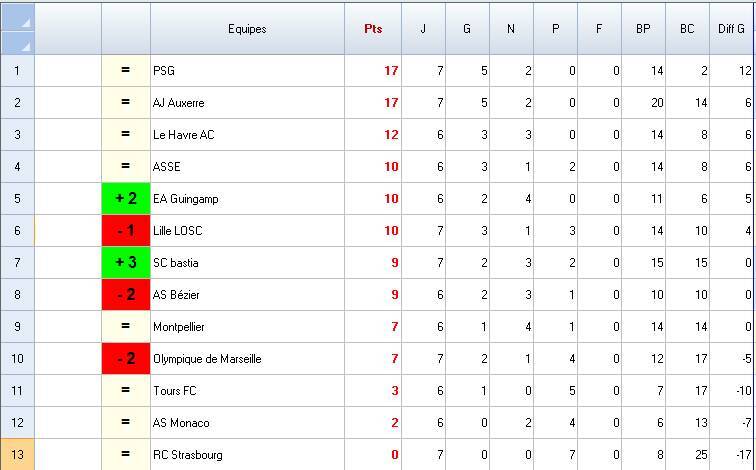This screenshot has width=756, height=470.
Task: Click the AS Monaco team cell
Action: click(247, 423)
